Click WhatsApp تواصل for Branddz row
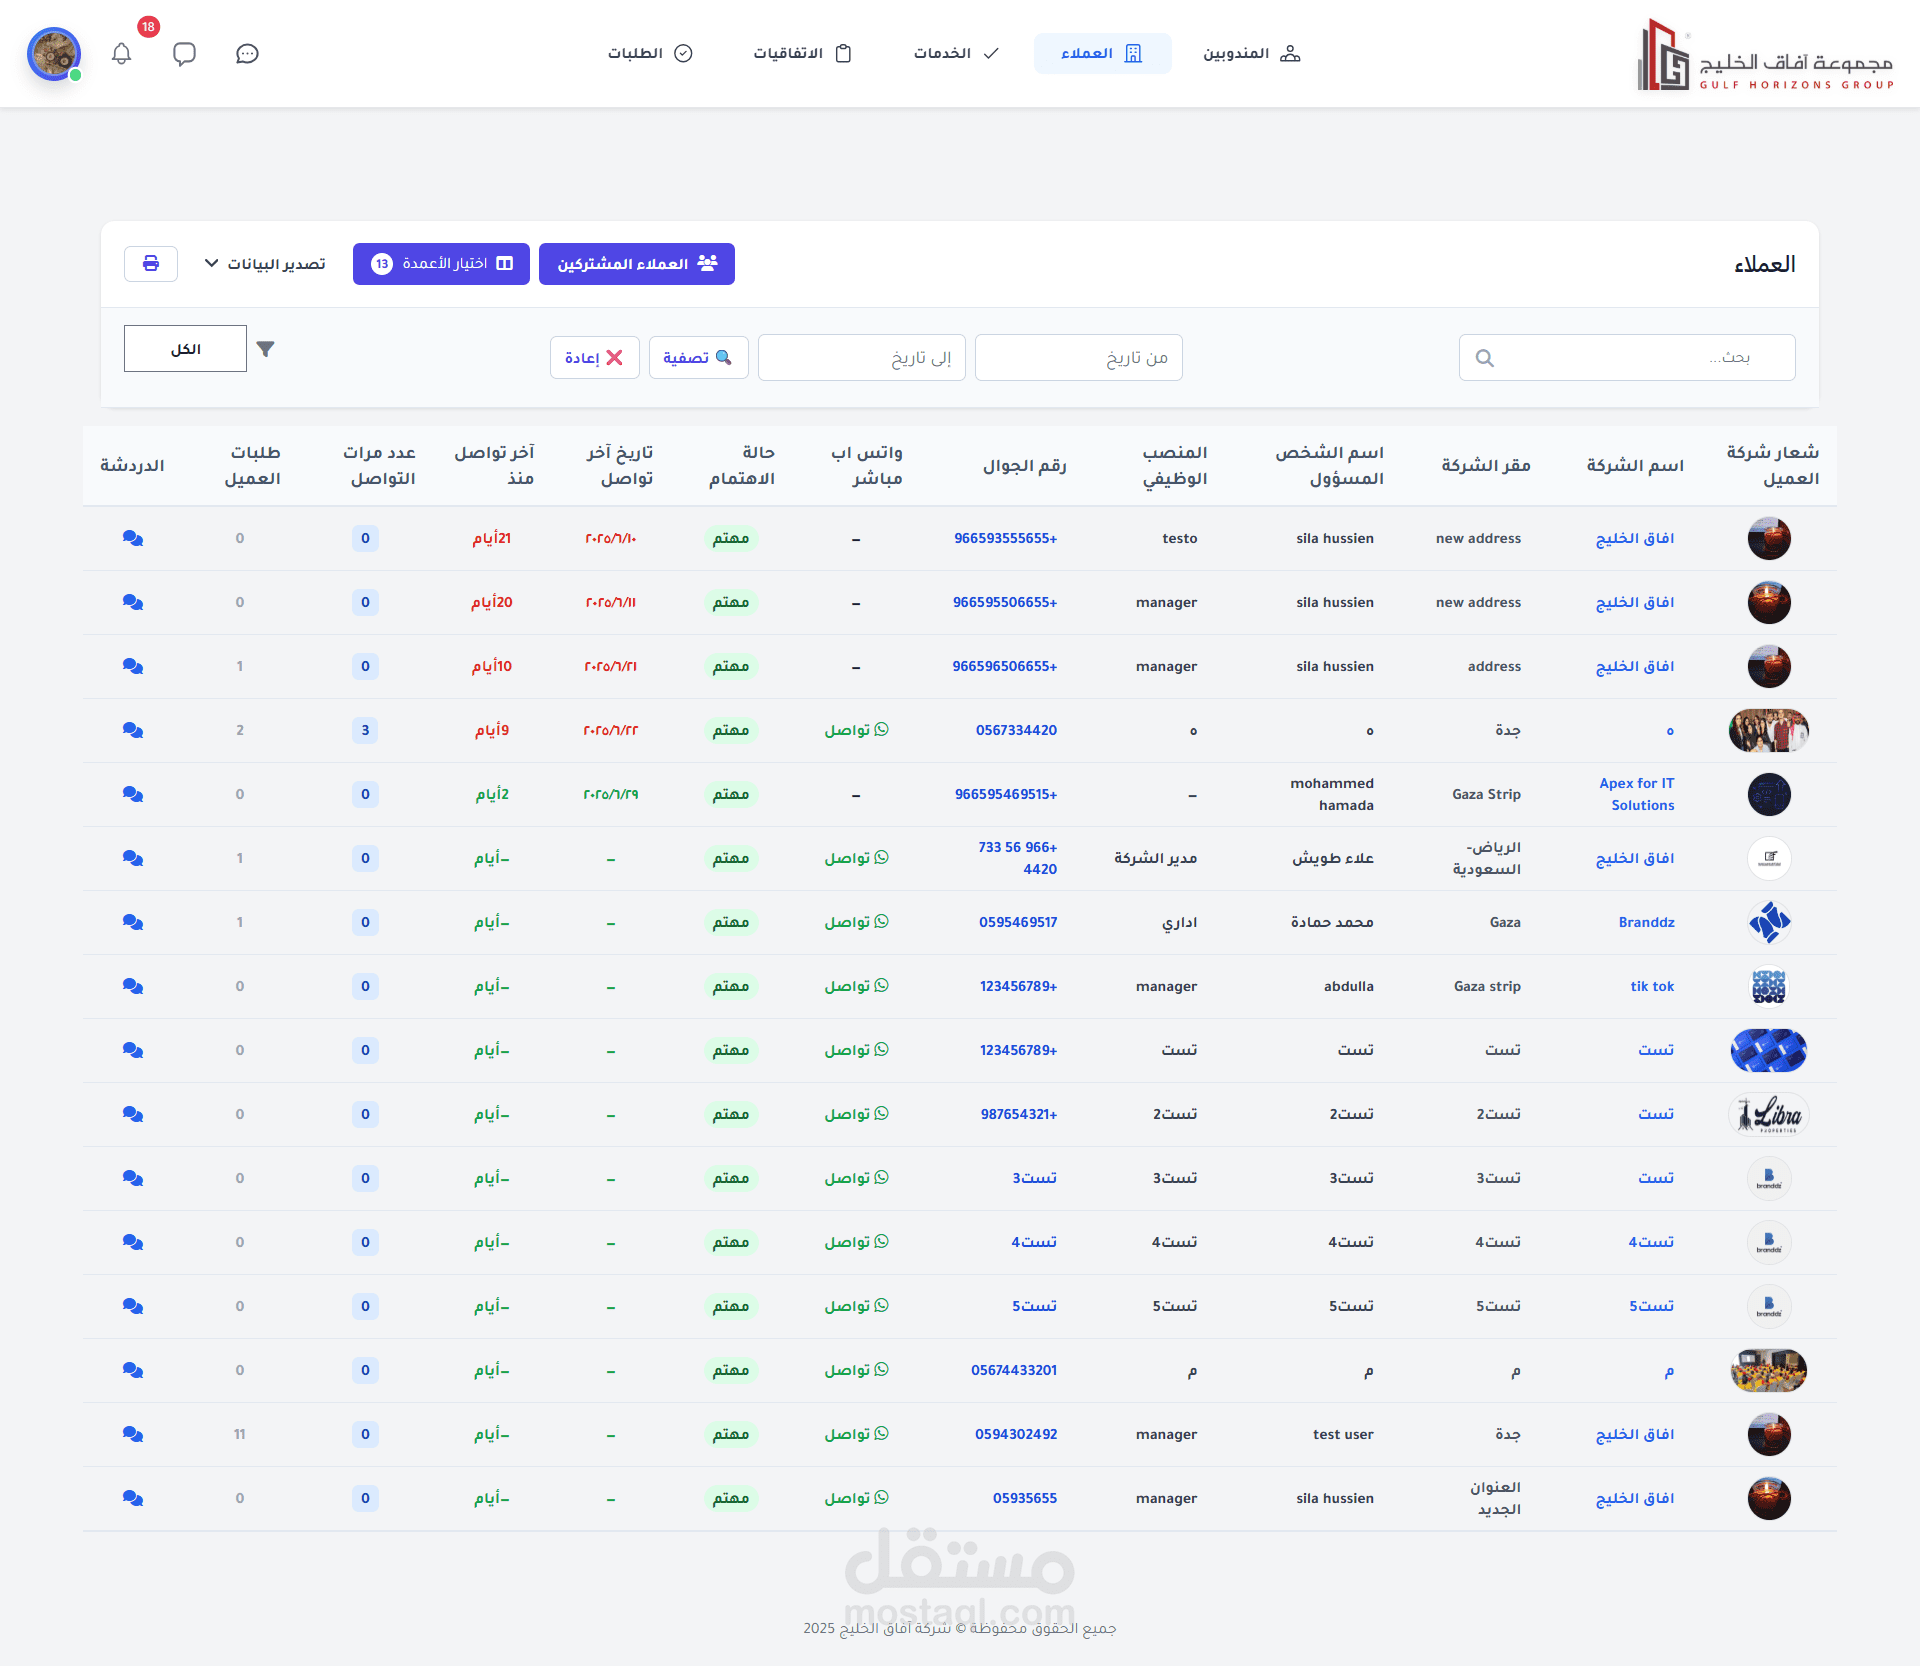The height and width of the screenshot is (1666, 1920). (x=856, y=922)
